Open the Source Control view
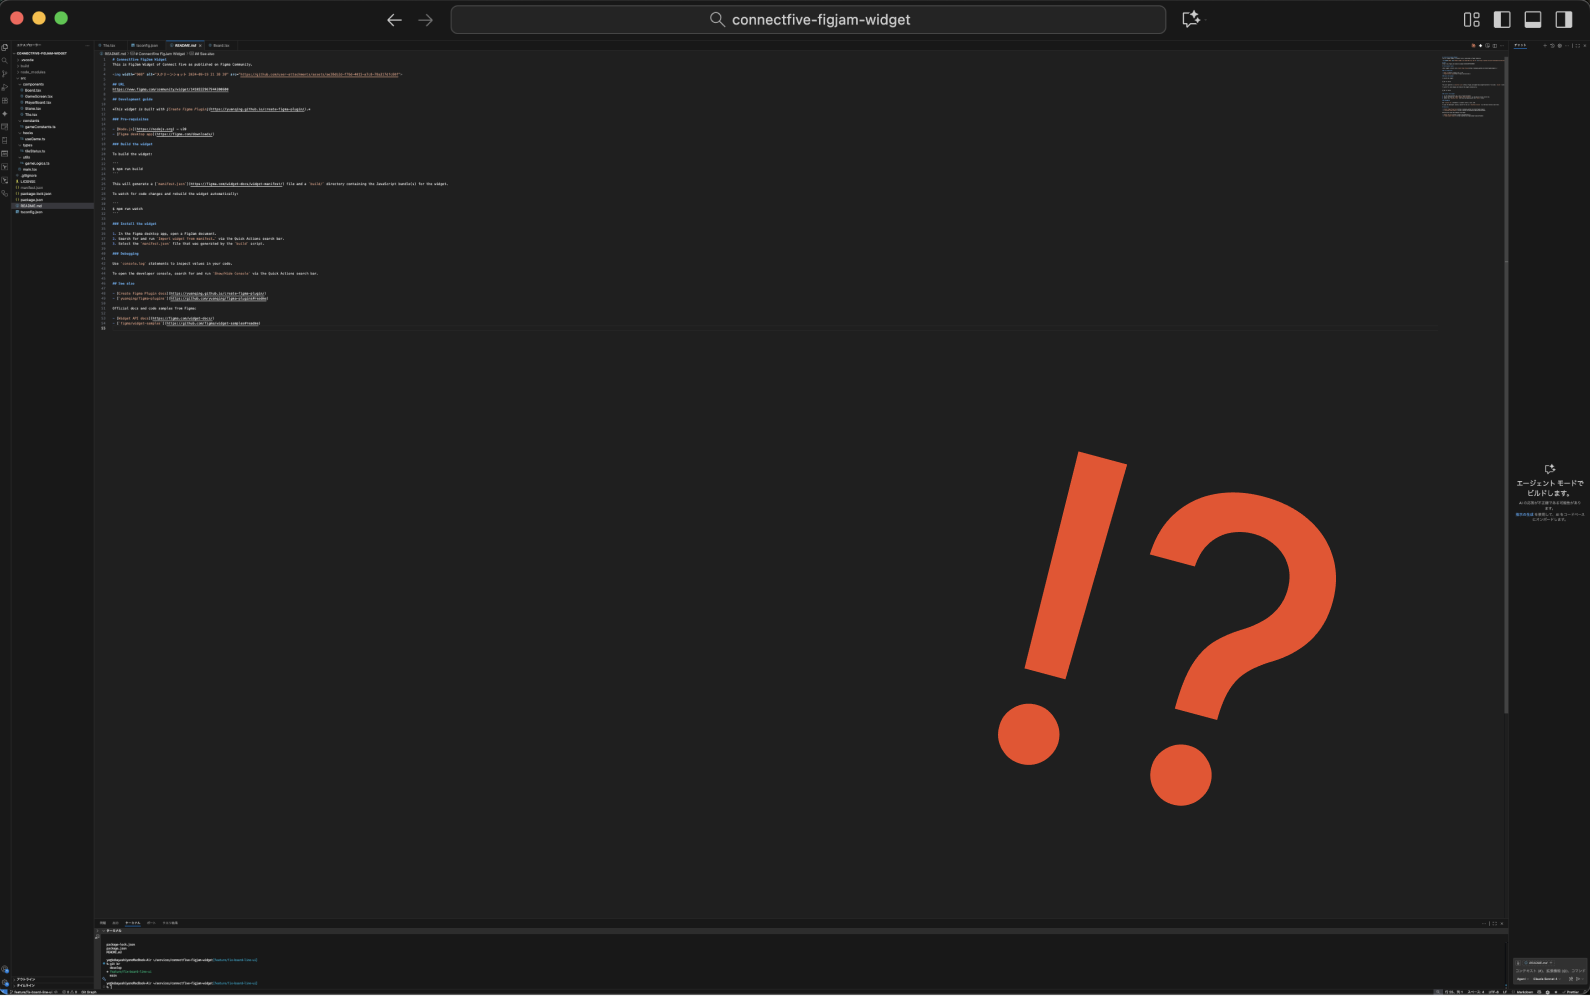Screen dimensions: 1590x996 click(5, 74)
